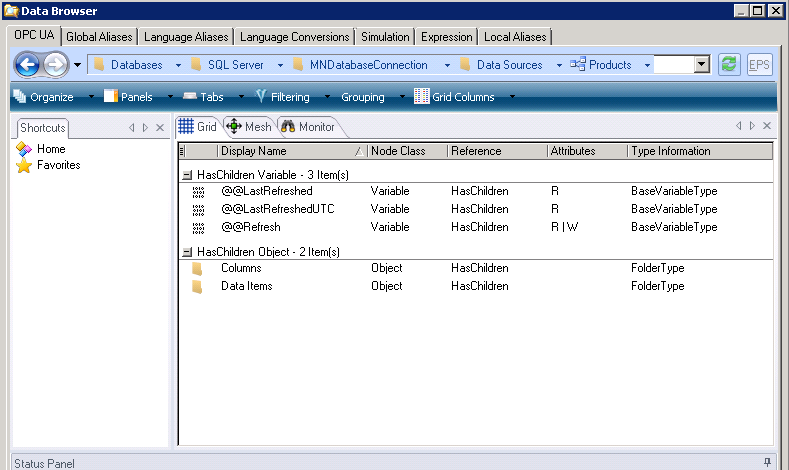Close the Shortcuts panel
Image resolution: width=789 pixels, height=470 pixels.
point(160,128)
